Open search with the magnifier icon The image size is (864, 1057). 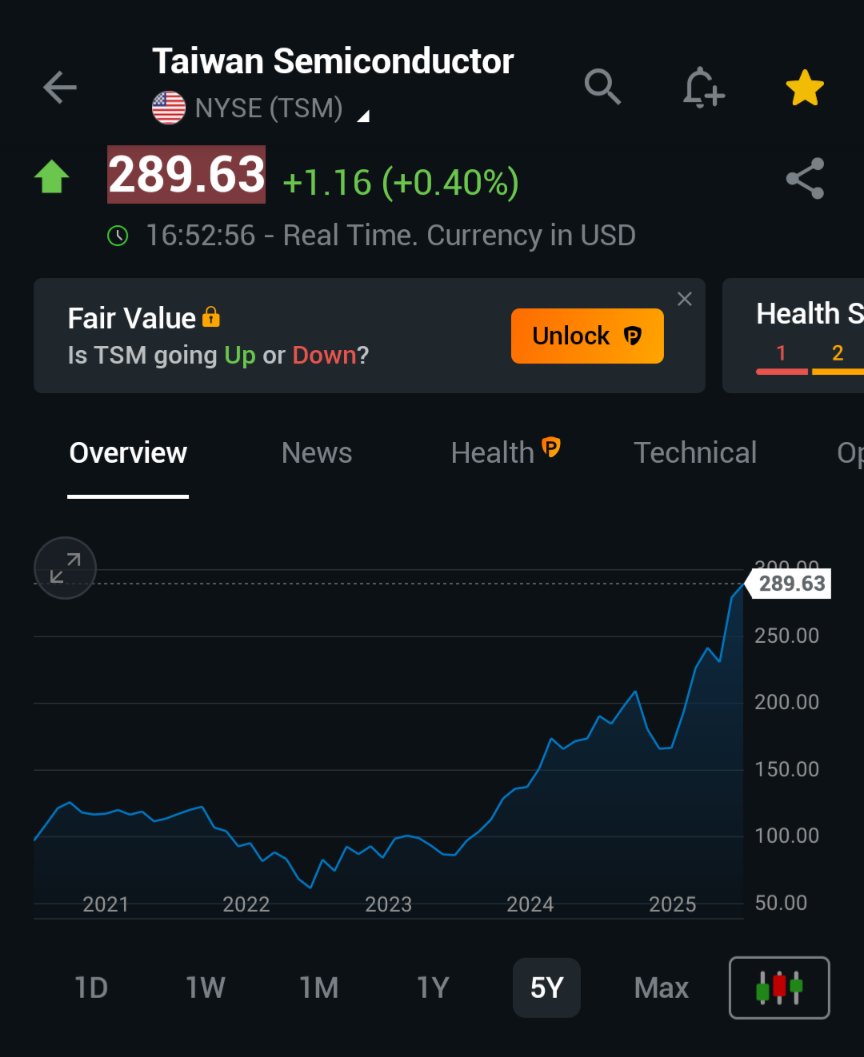(x=602, y=86)
